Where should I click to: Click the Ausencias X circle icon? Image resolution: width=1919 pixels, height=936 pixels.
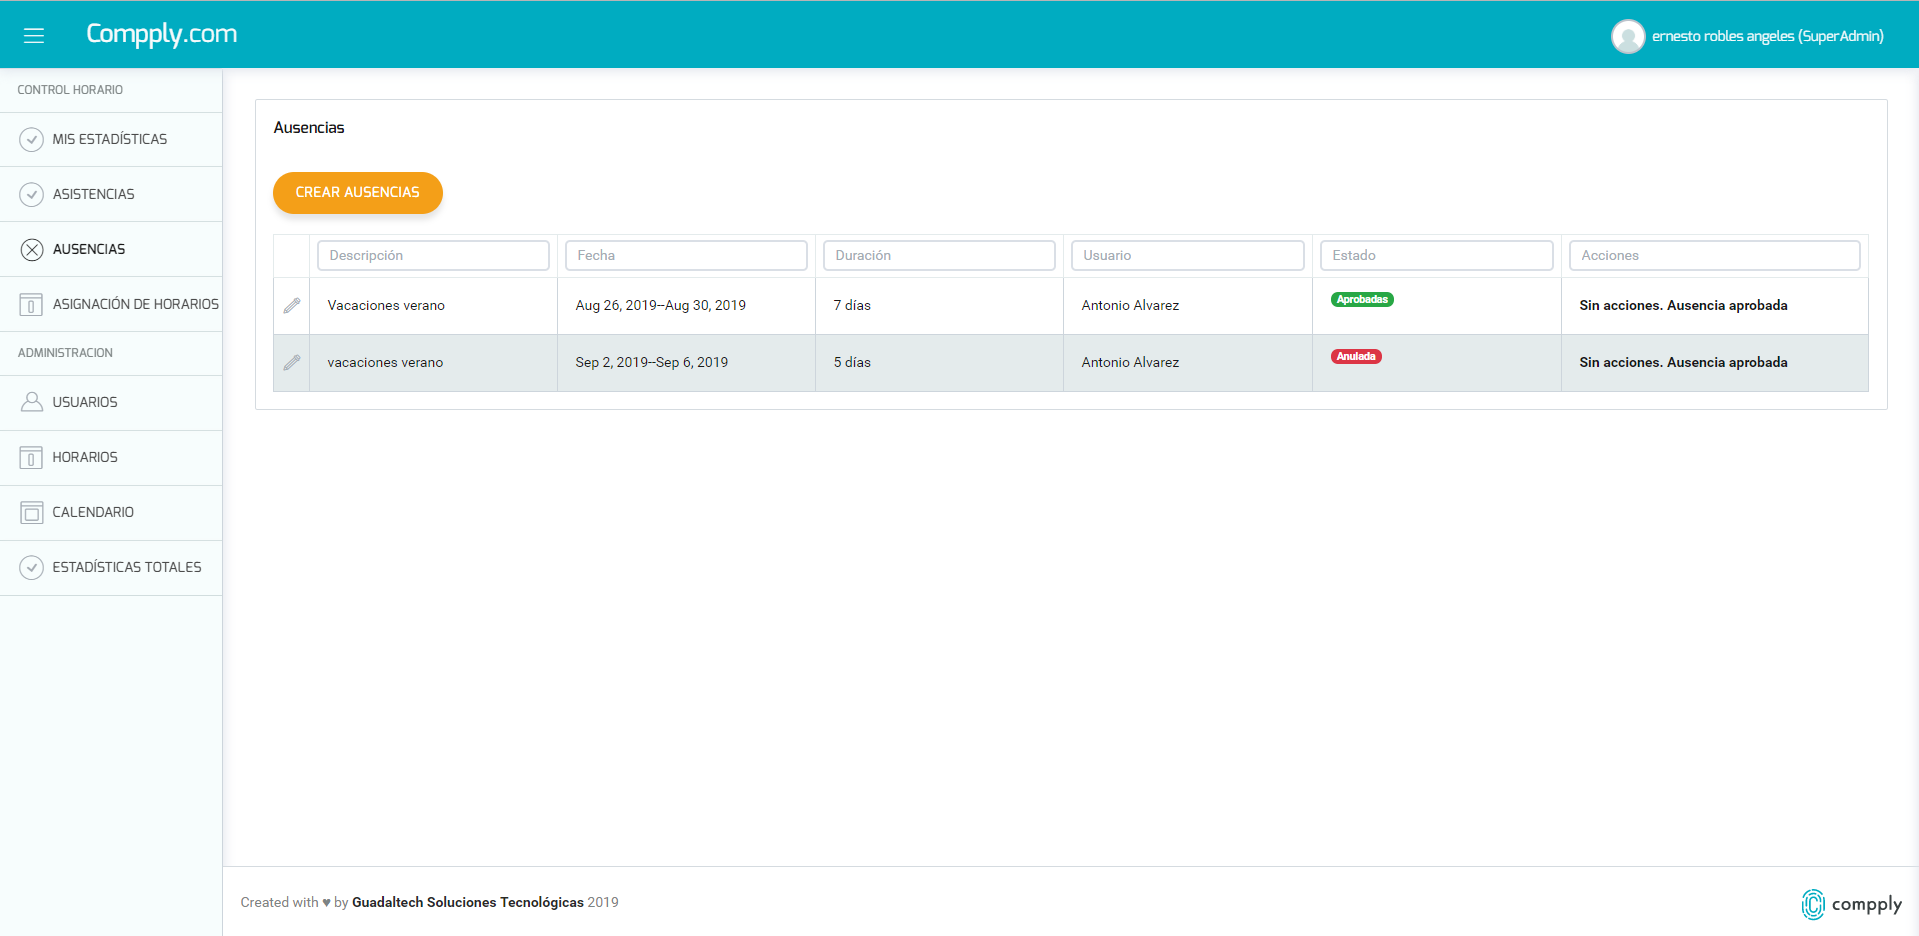(32, 249)
